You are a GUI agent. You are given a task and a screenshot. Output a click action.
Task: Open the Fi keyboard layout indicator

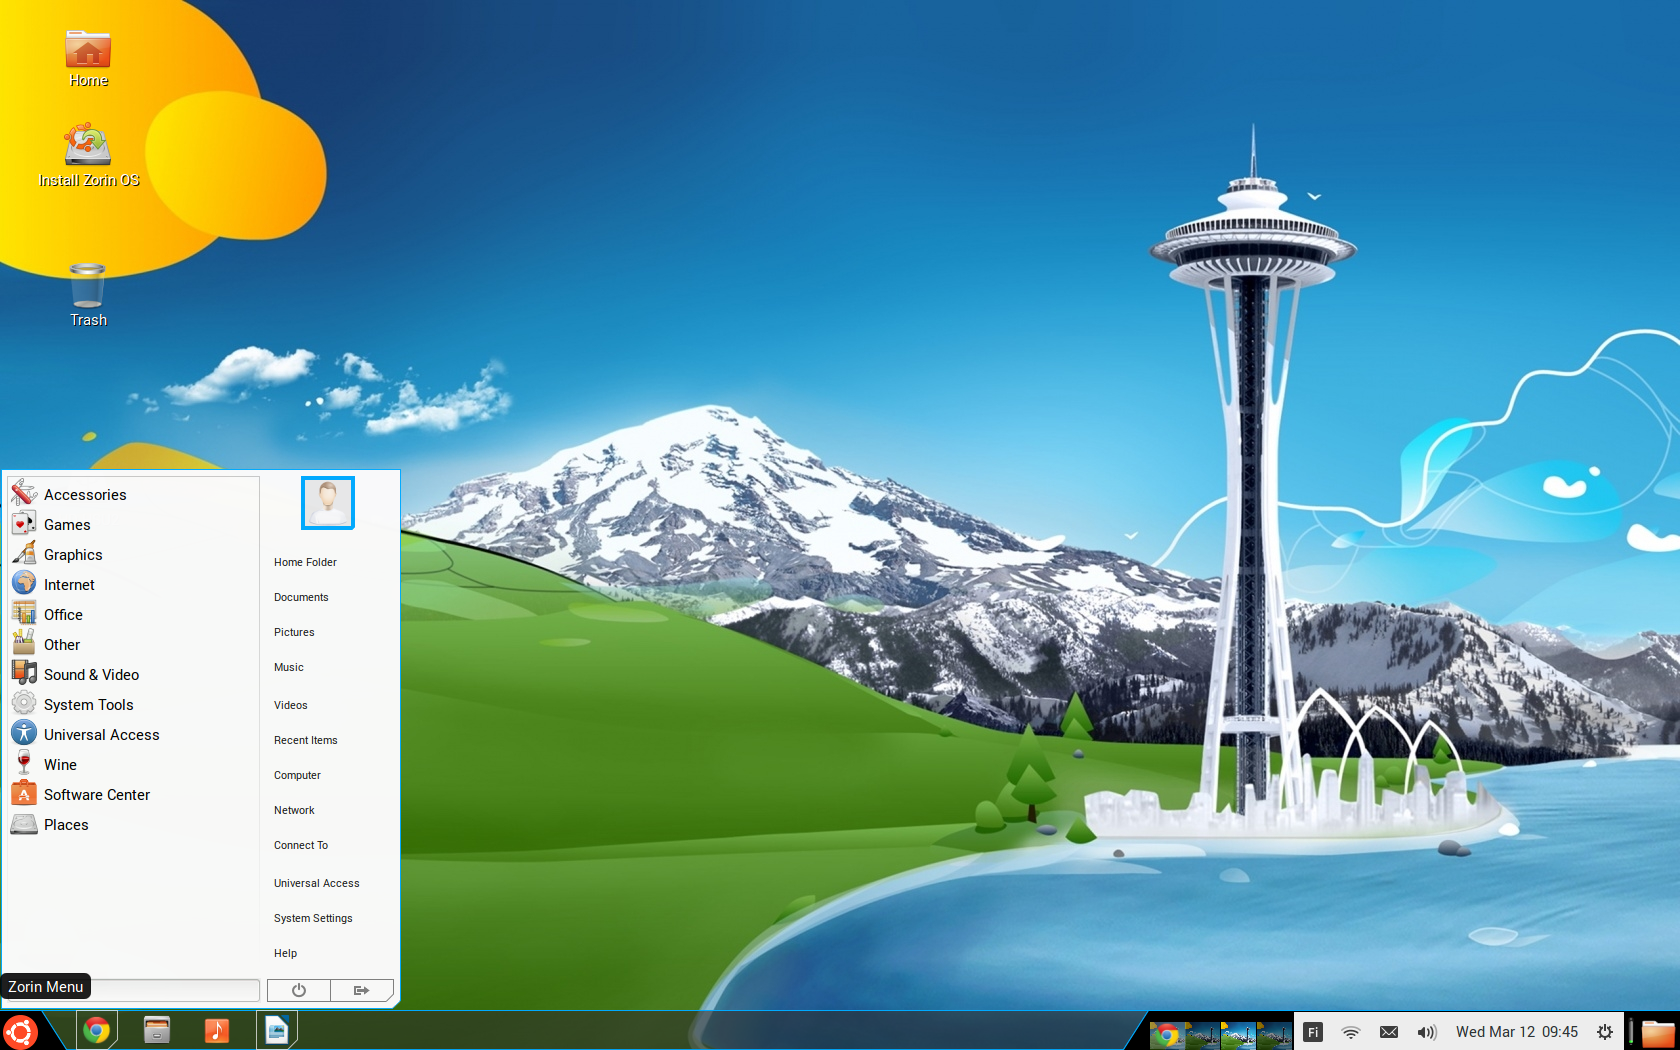[1313, 1032]
